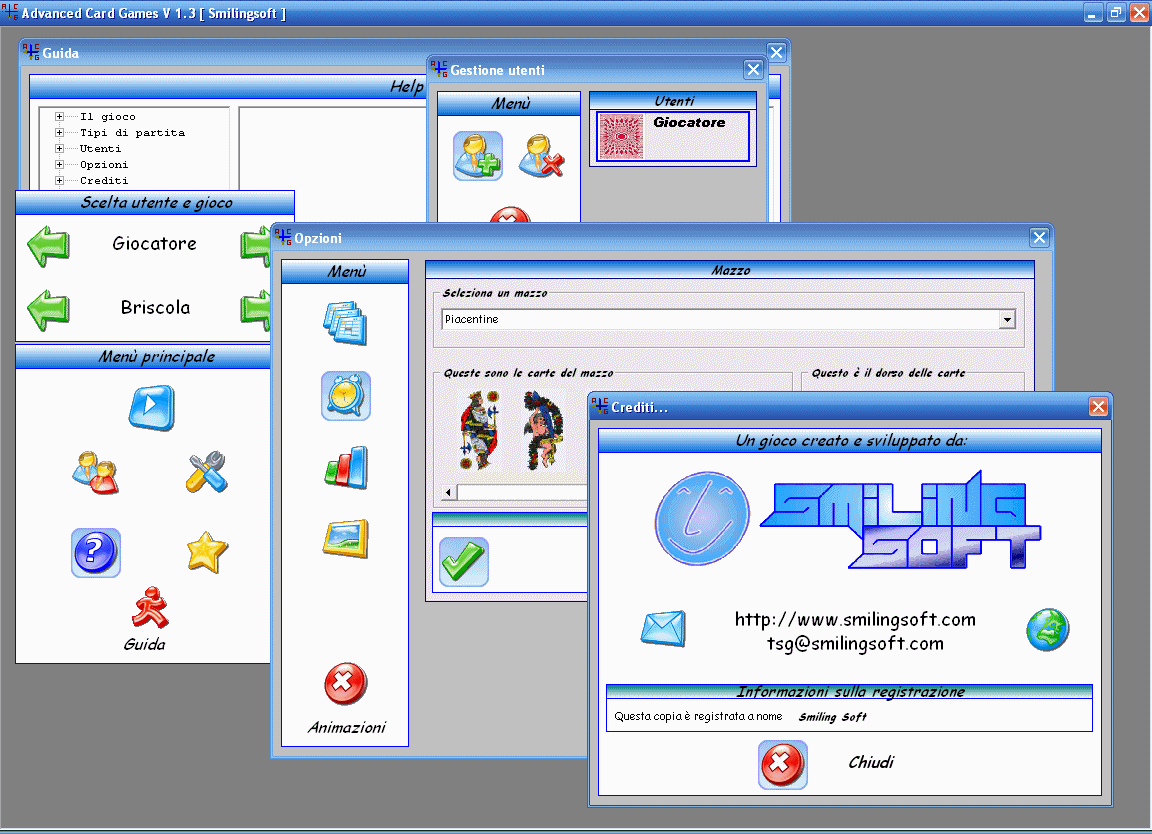
Task: Click the add user icon in Gestione utenti
Action: [x=478, y=156]
